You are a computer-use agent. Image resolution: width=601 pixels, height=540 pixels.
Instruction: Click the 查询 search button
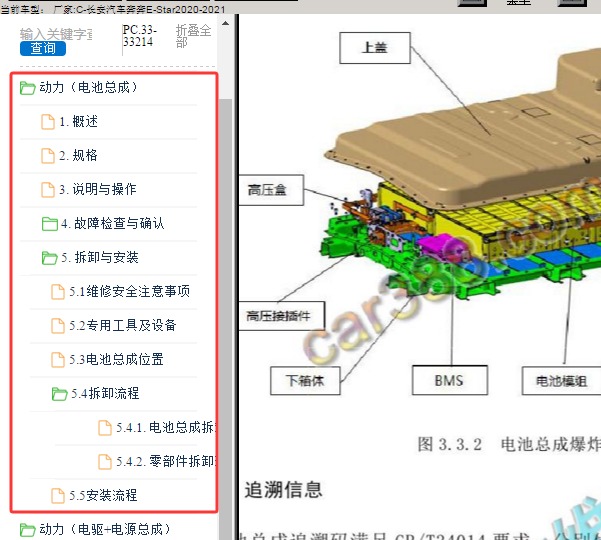(x=43, y=48)
